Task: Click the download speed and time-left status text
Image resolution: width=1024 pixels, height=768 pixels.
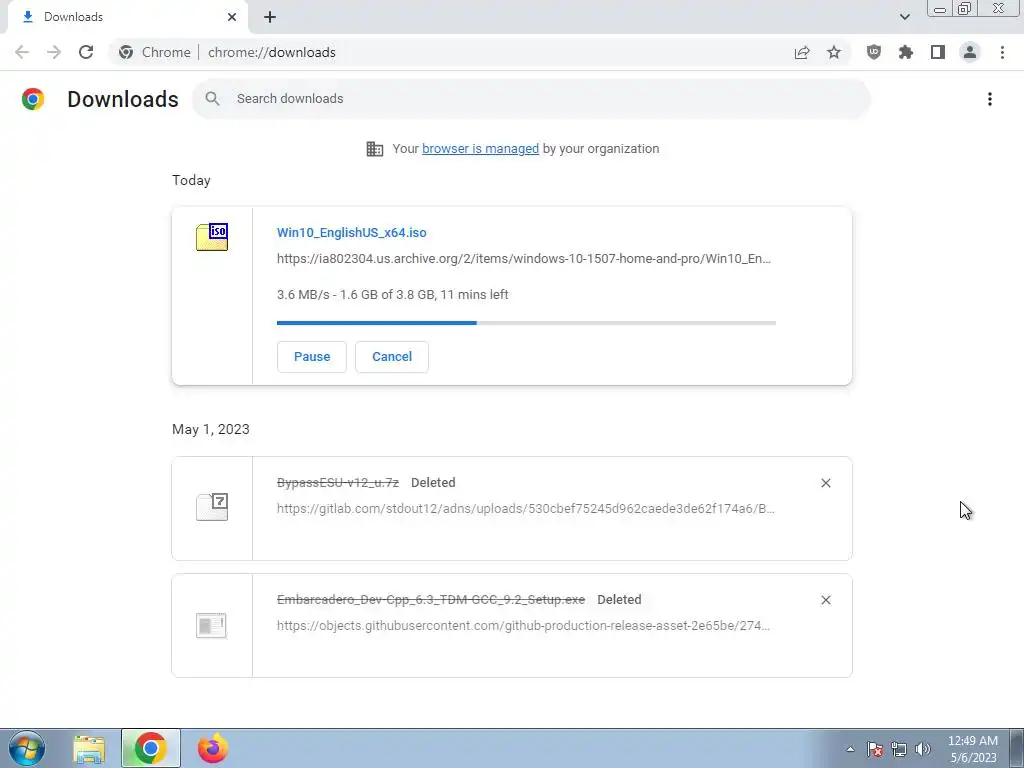Action: point(392,295)
